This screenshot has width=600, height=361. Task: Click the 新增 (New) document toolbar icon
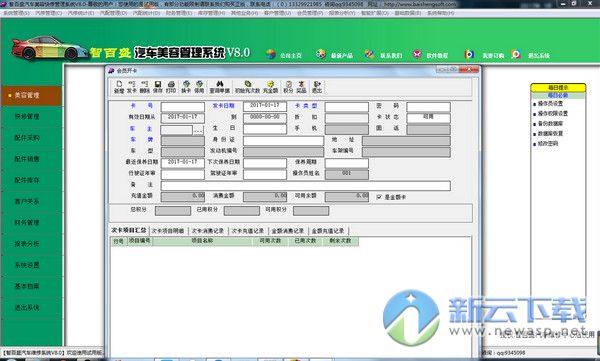tap(119, 87)
